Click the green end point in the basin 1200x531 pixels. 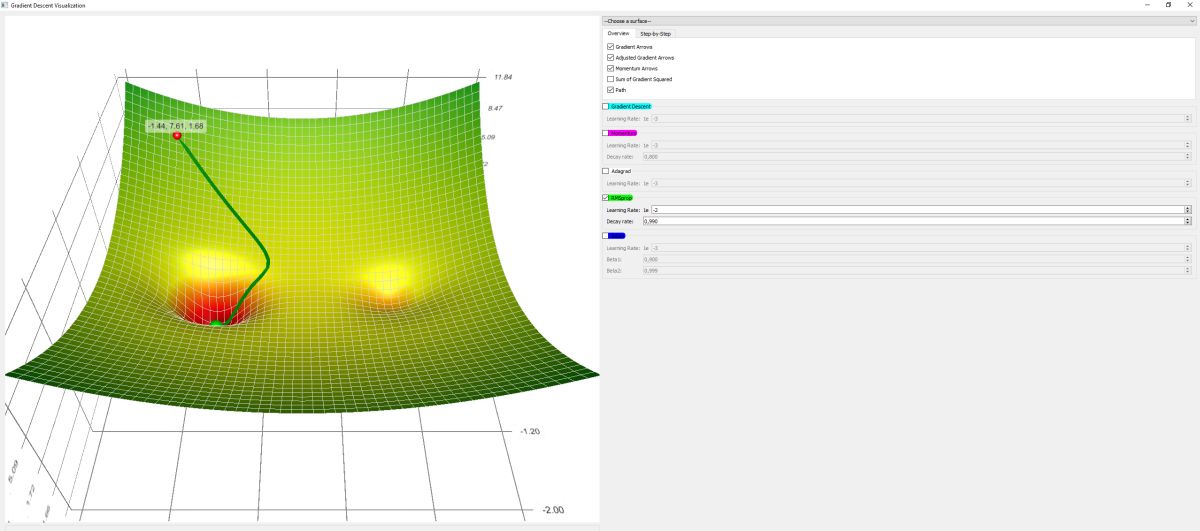pos(216,324)
